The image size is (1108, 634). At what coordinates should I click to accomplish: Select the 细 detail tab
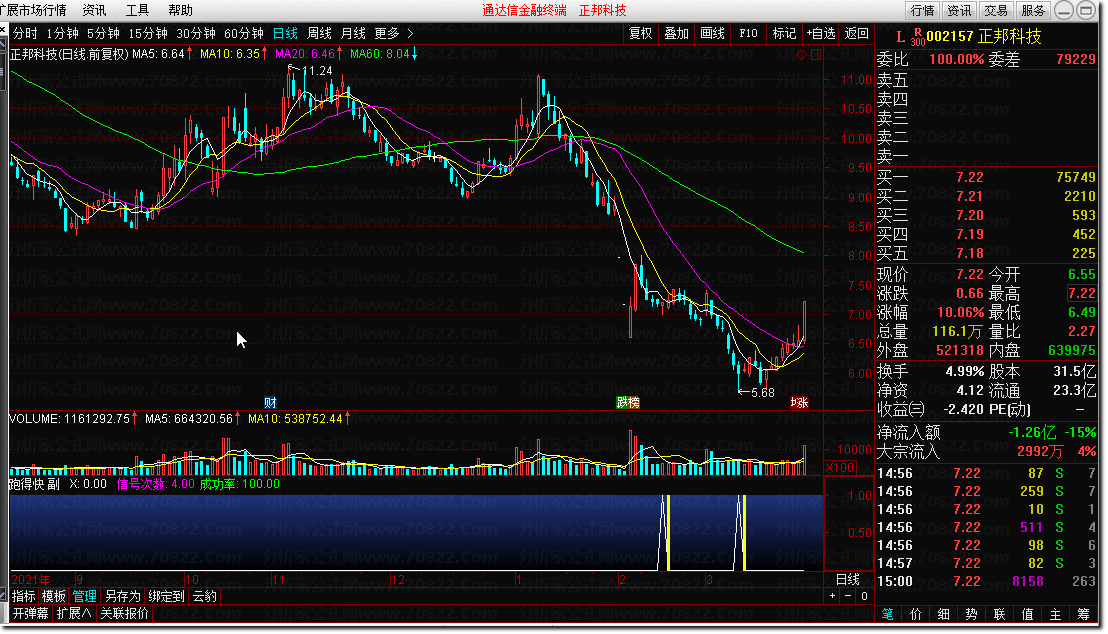click(943, 614)
